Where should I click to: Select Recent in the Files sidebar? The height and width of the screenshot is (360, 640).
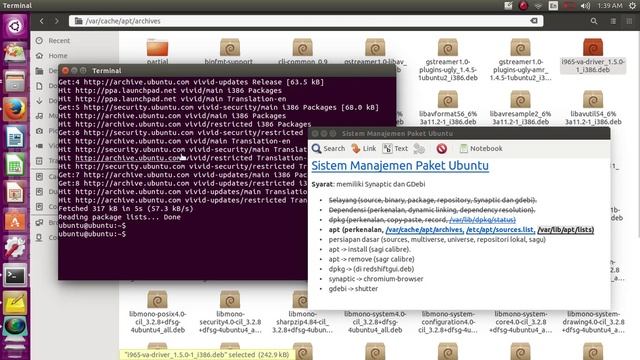[59, 40]
